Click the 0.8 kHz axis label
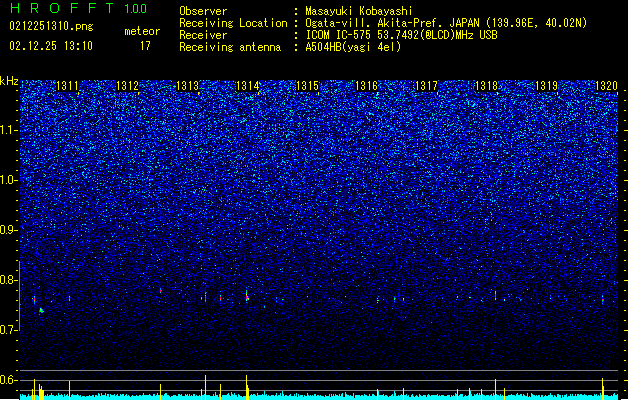 (x=9, y=280)
